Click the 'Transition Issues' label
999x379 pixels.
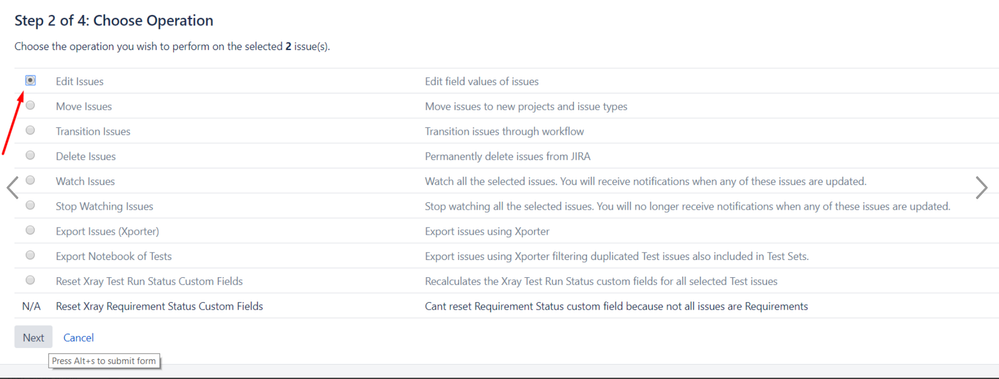[93, 131]
